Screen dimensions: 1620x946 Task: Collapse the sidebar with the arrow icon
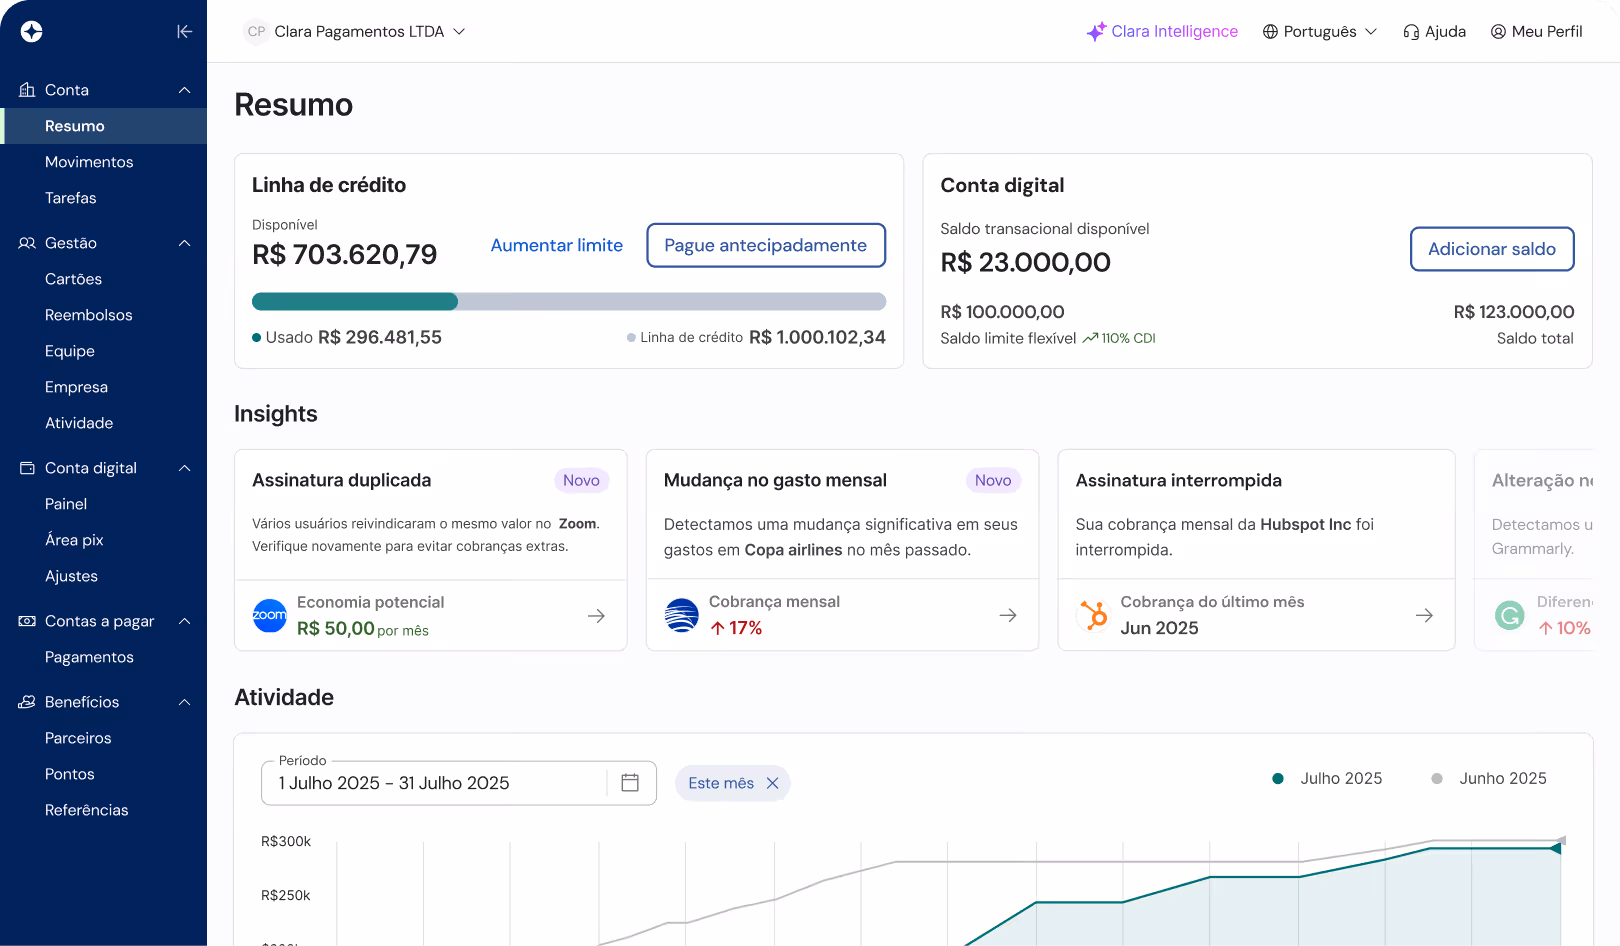click(x=185, y=31)
